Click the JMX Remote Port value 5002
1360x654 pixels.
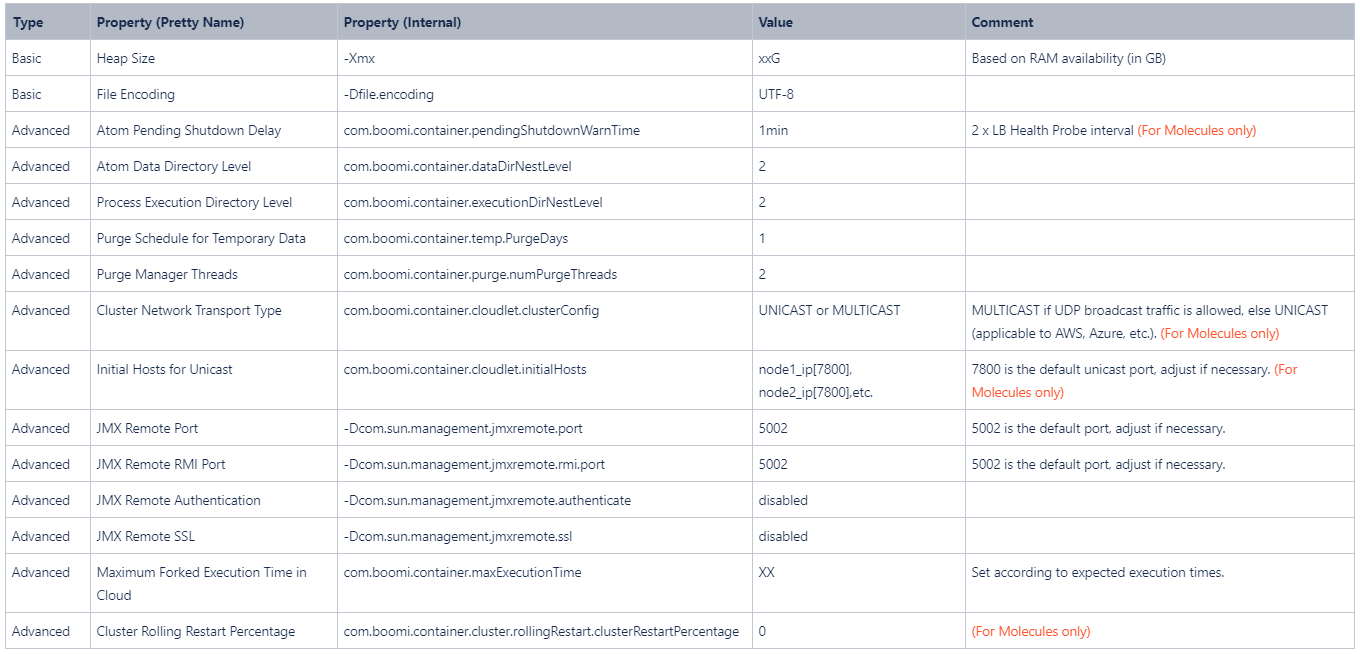(770, 428)
